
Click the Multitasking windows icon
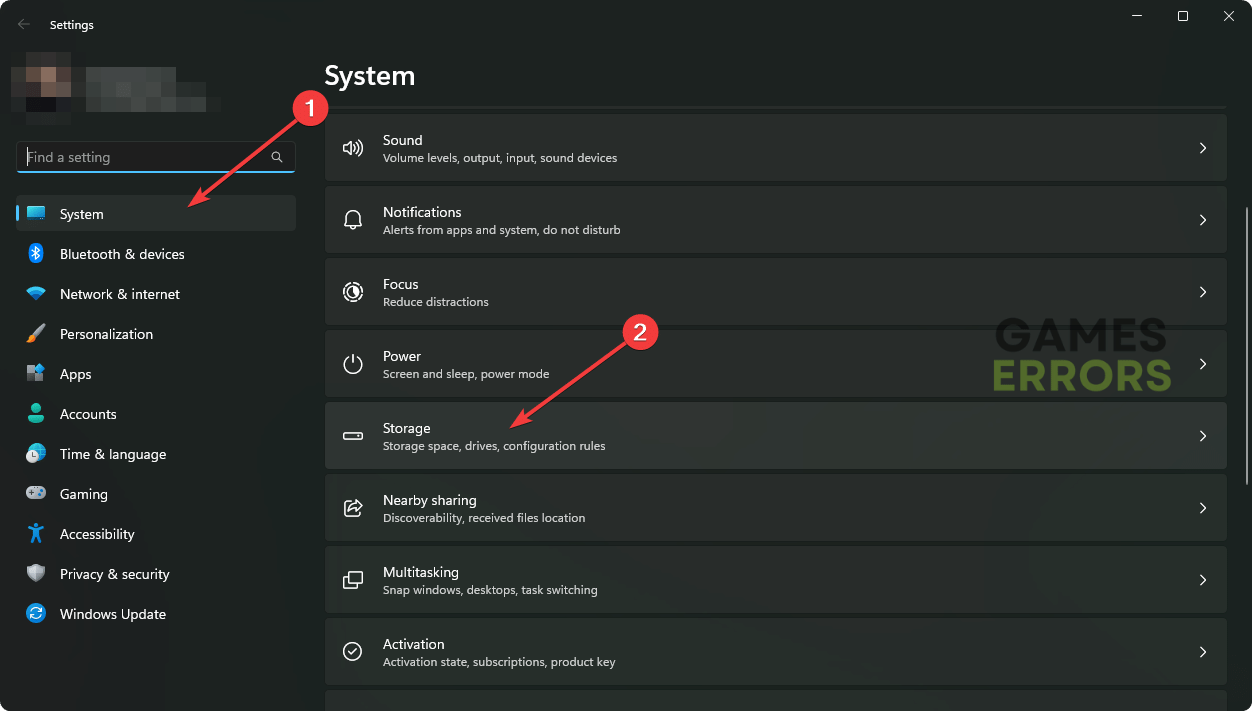[x=352, y=580]
